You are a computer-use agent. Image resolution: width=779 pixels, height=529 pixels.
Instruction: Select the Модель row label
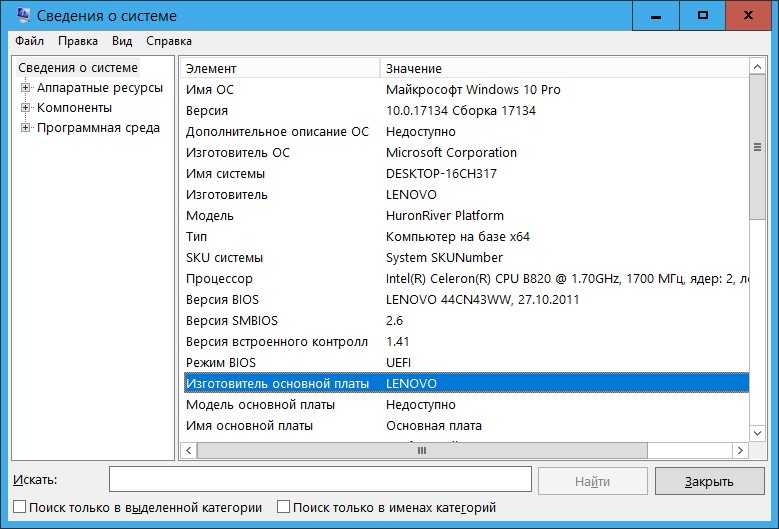[x=210, y=216]
